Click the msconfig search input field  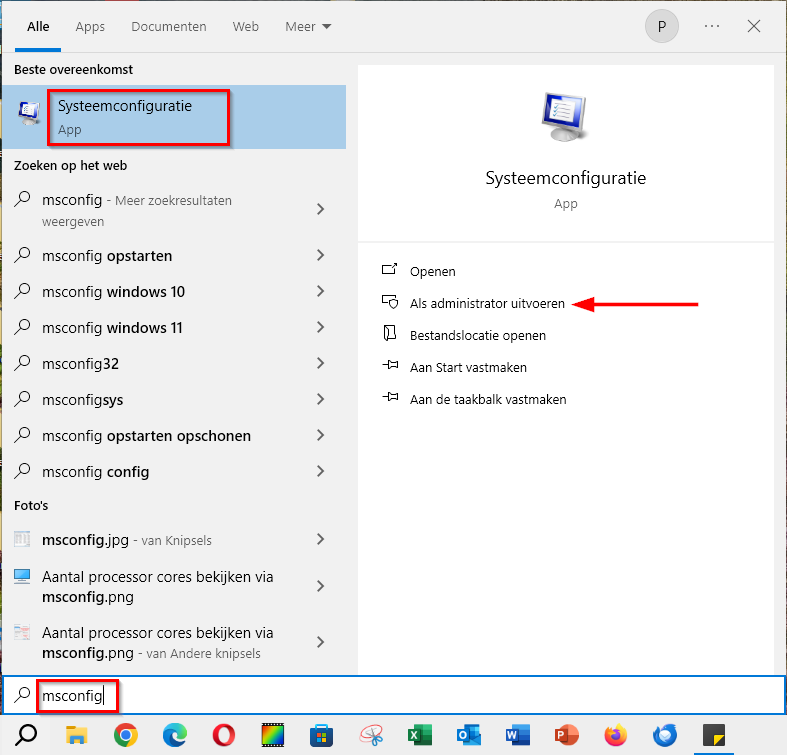point(400,694)
